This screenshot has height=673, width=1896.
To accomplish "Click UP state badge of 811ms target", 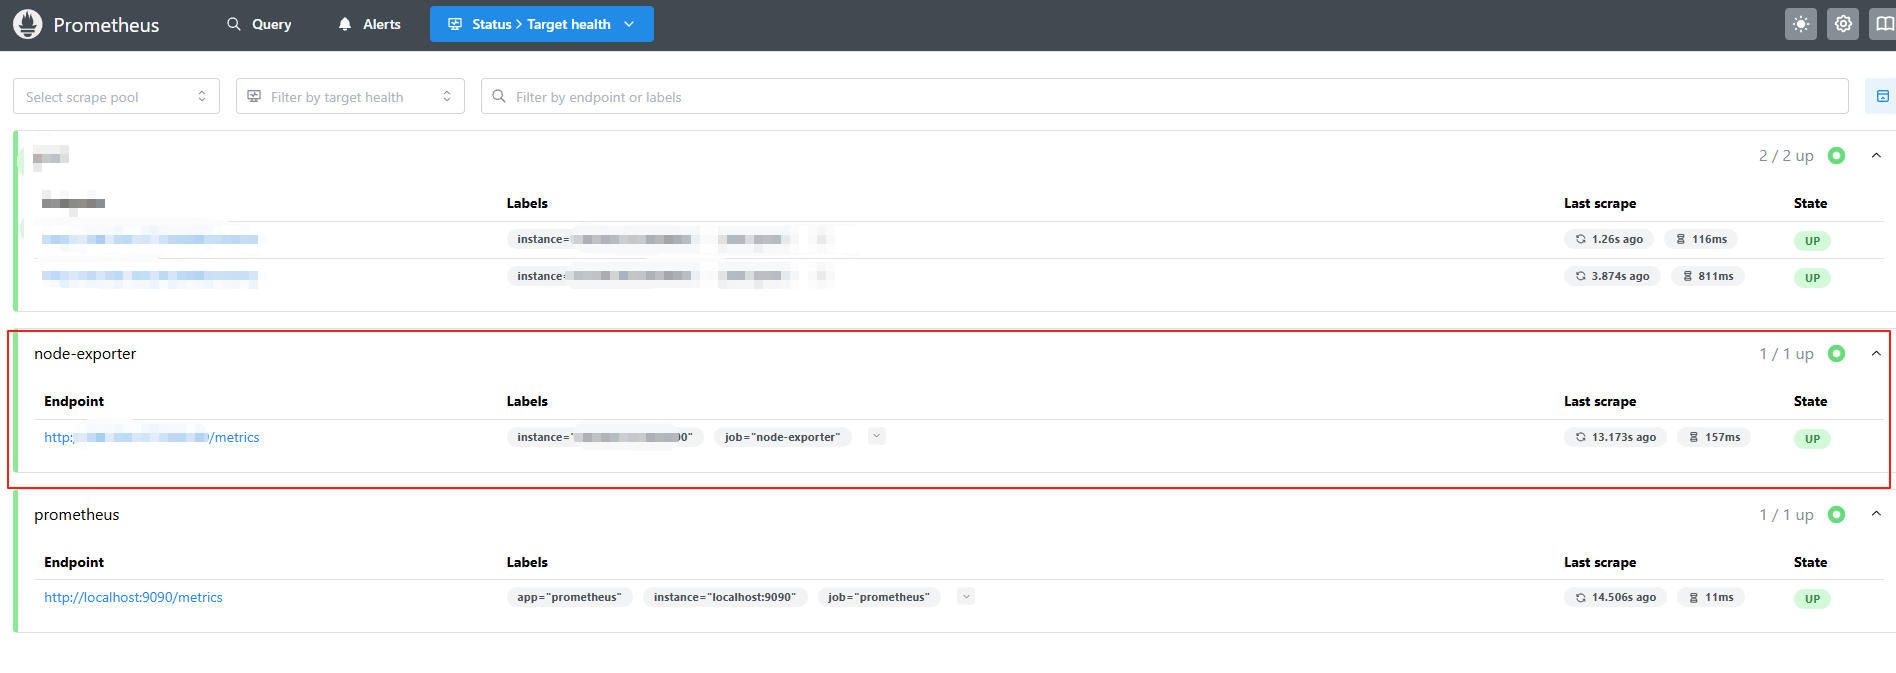I will tap(1812, 278).
